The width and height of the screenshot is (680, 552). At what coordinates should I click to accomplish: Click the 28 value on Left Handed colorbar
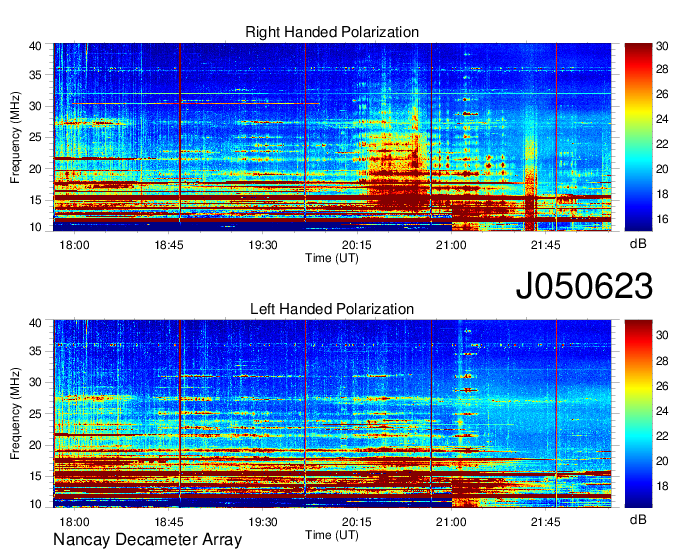coord(662,361)
